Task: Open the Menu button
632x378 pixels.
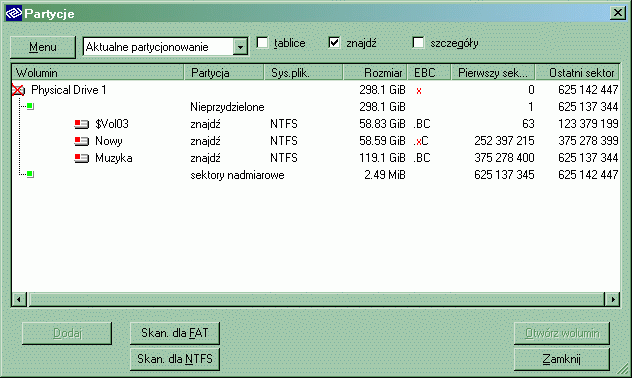Action: point(43,47)
